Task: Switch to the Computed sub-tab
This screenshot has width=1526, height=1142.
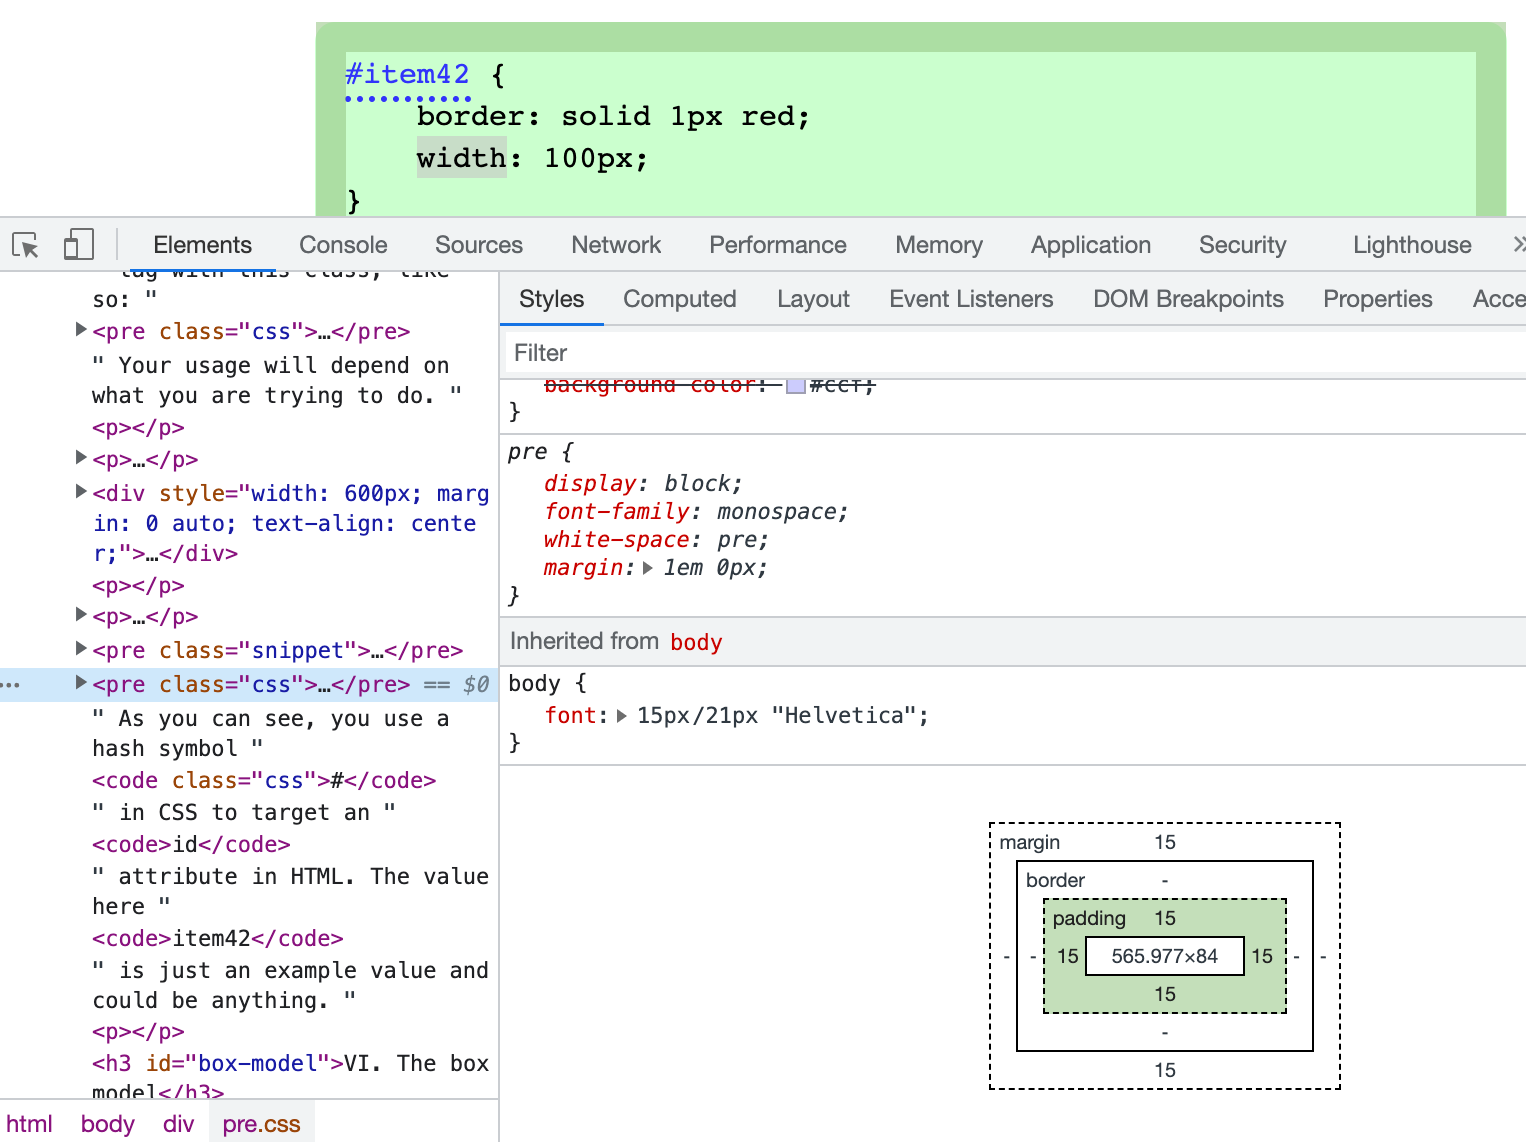Action: (x=680, y=299)
